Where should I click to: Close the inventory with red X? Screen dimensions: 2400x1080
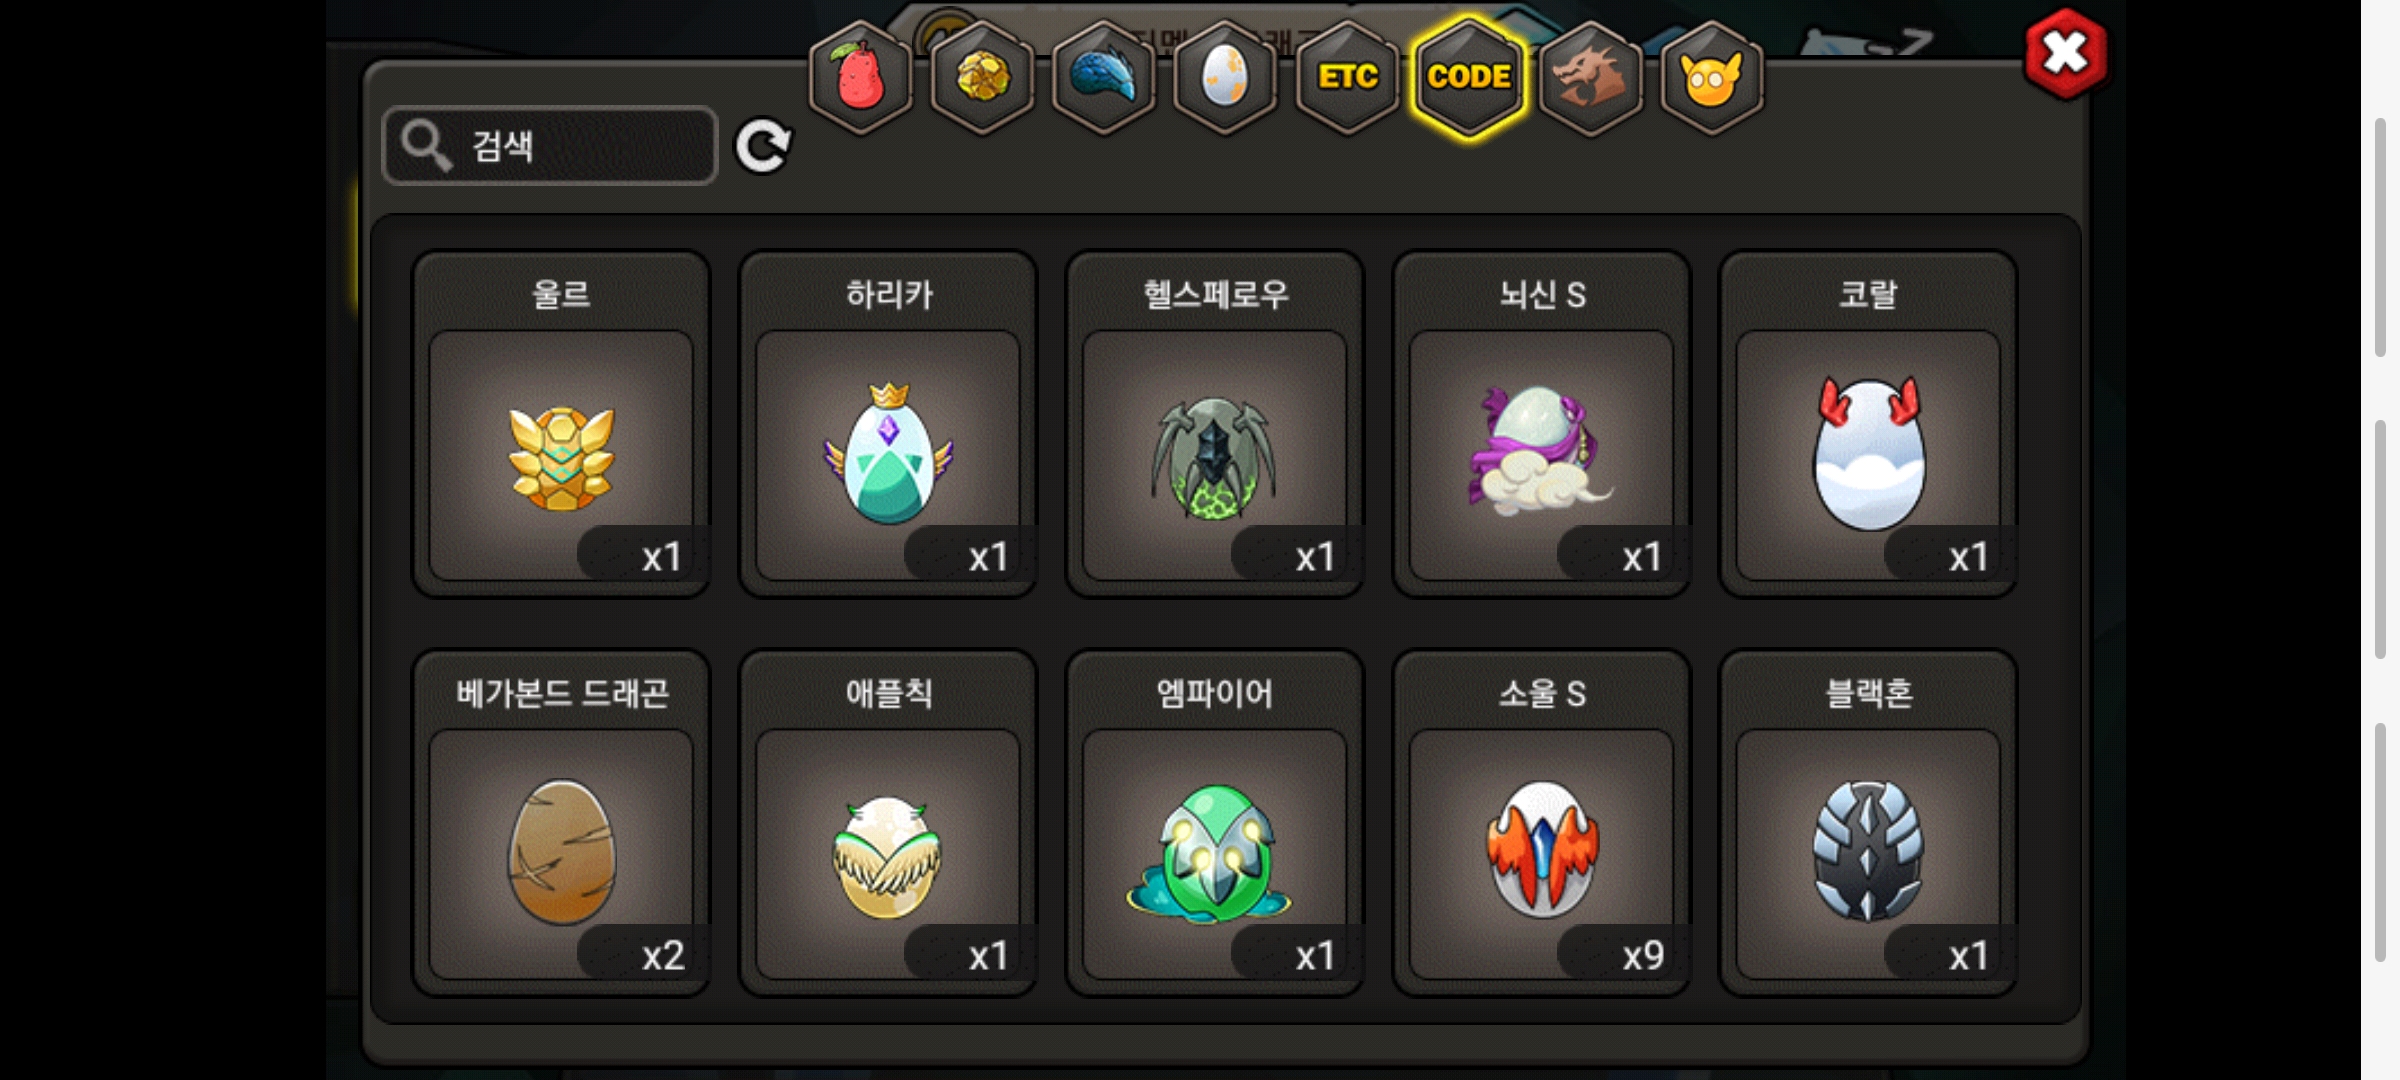click(x=2065, y=54)
